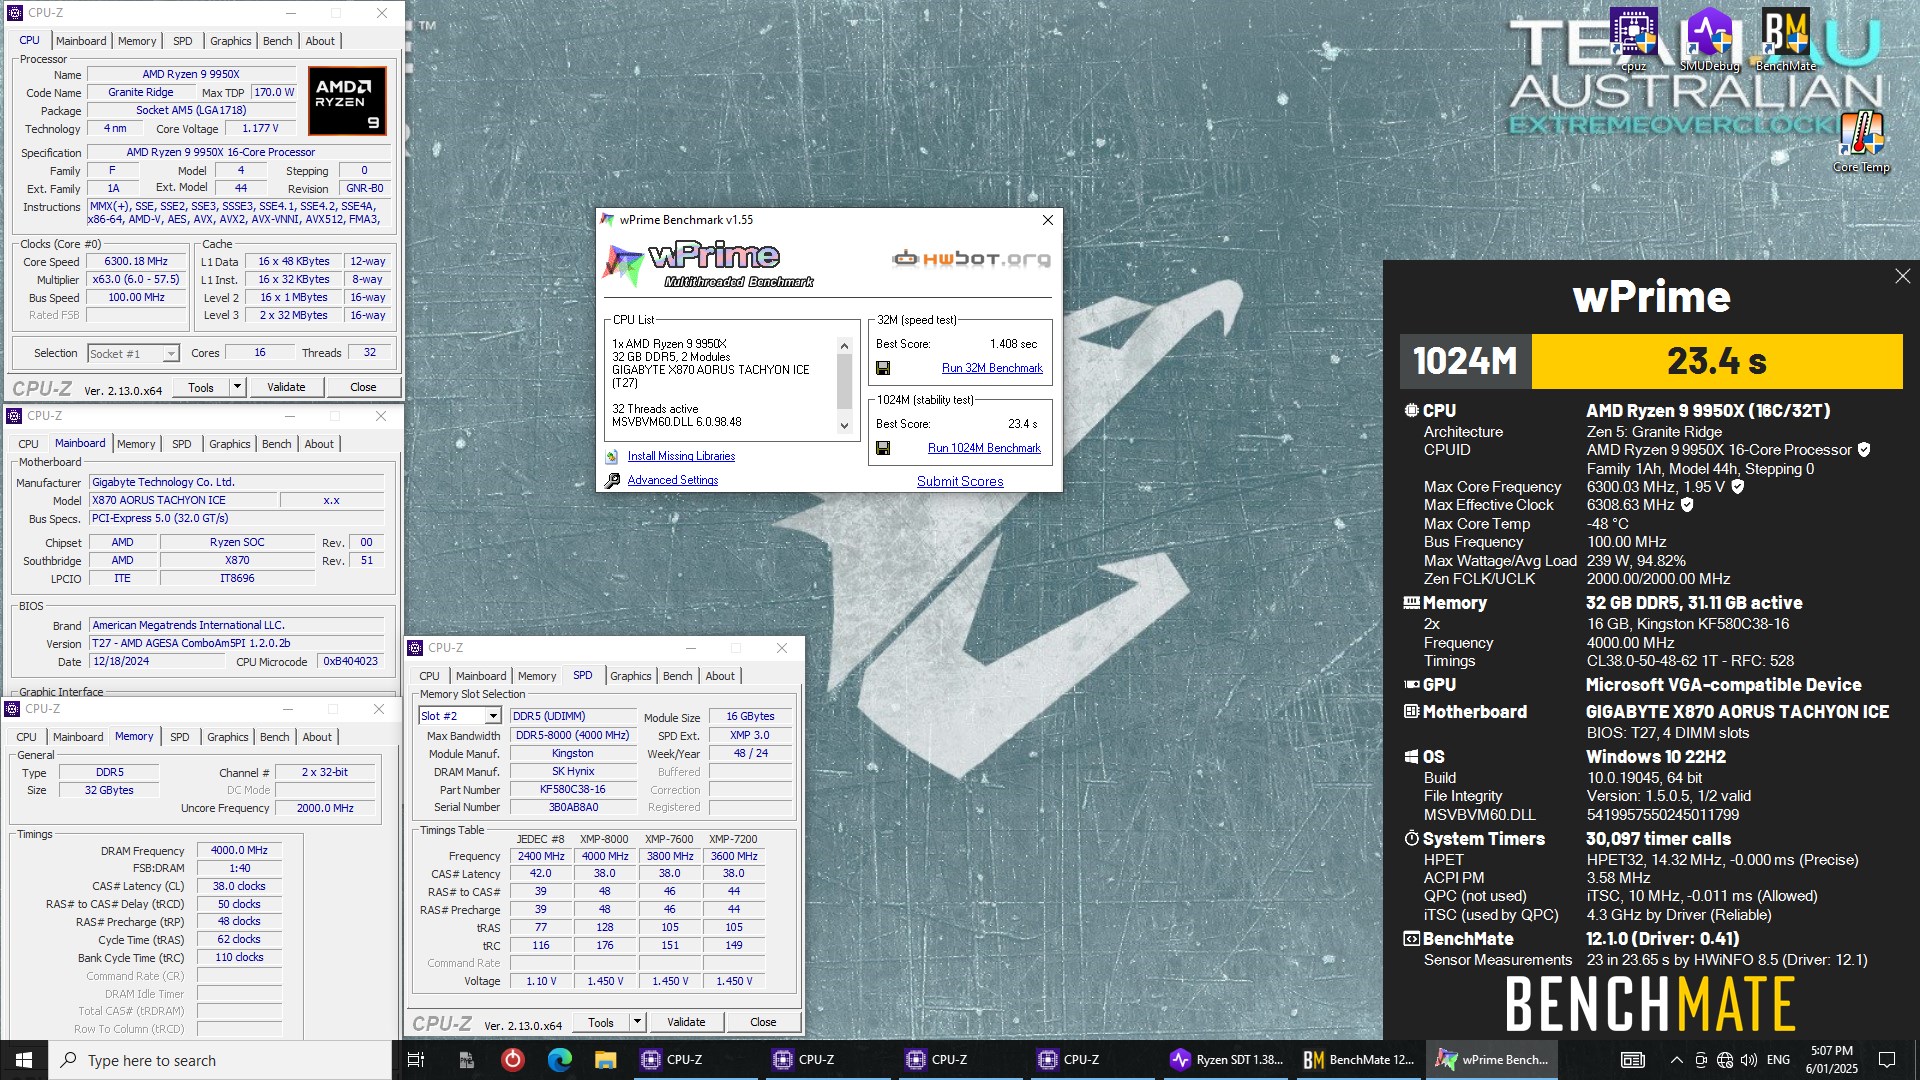Switch to the Bench tab in CPU-Z
Screen dimensions: 1920x1080
[277, 41]
